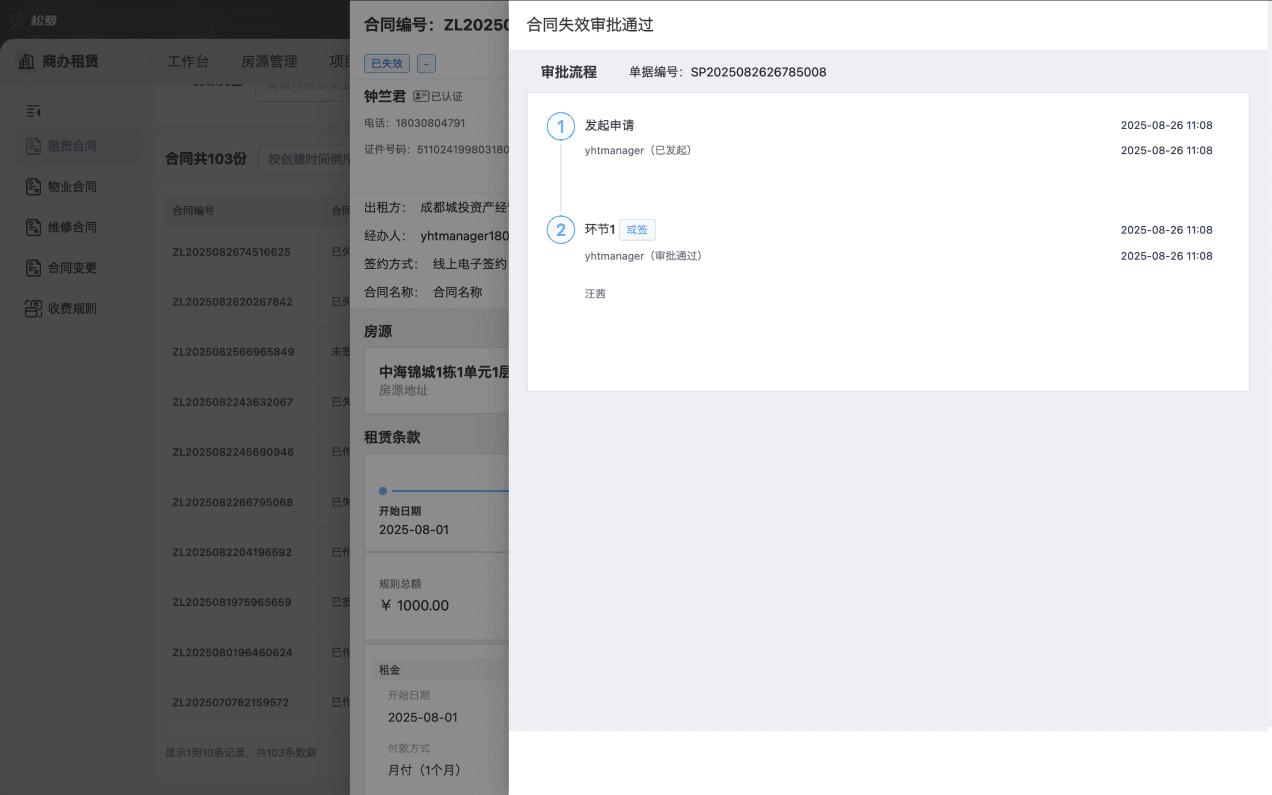Image resolution: width=1272 pixels, height=795 pixels.
Task: Click the 已失效 status tag
Action: point(387,63)
